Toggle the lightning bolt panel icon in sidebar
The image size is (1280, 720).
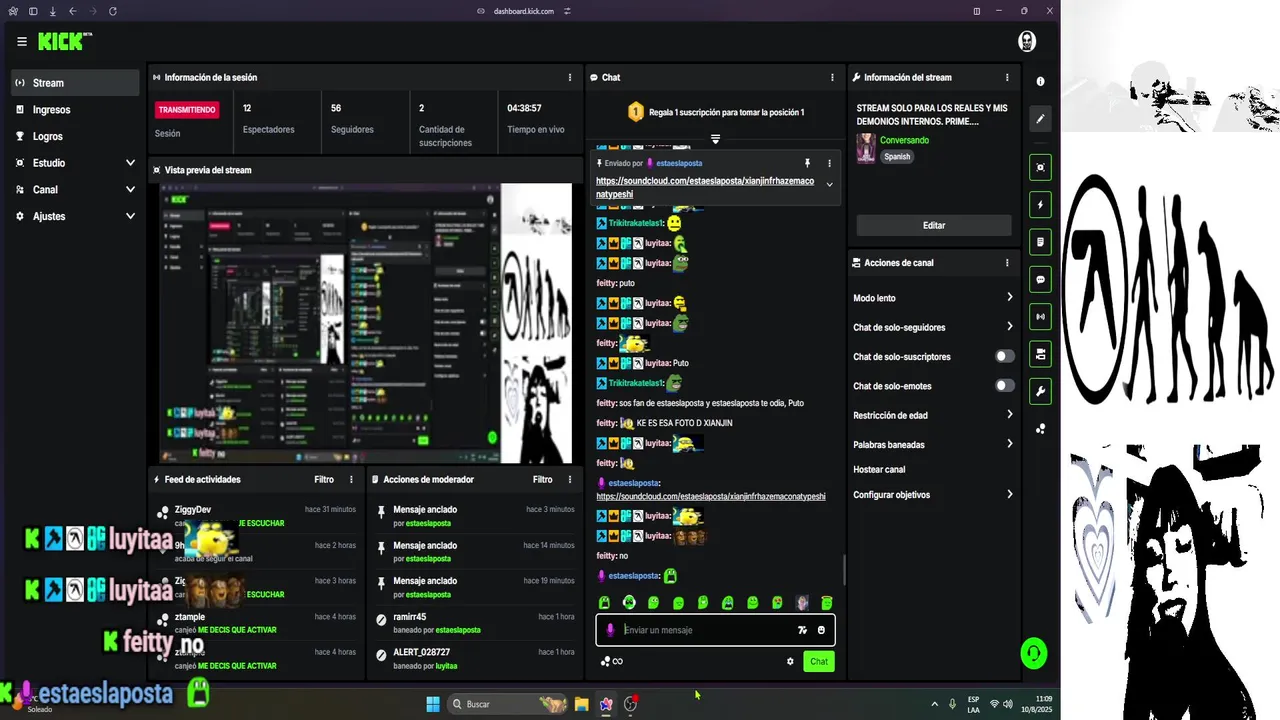(1040, 205)
